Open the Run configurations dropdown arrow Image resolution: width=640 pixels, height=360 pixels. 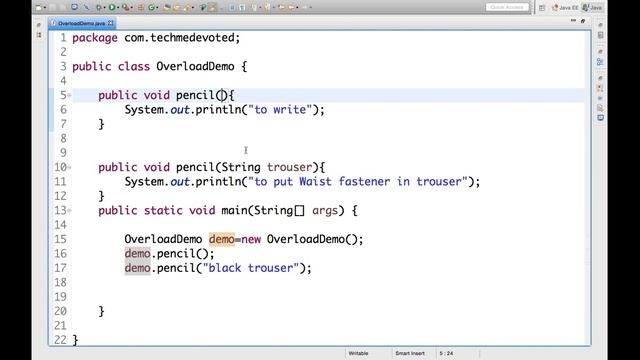click(x=118, y=7)
